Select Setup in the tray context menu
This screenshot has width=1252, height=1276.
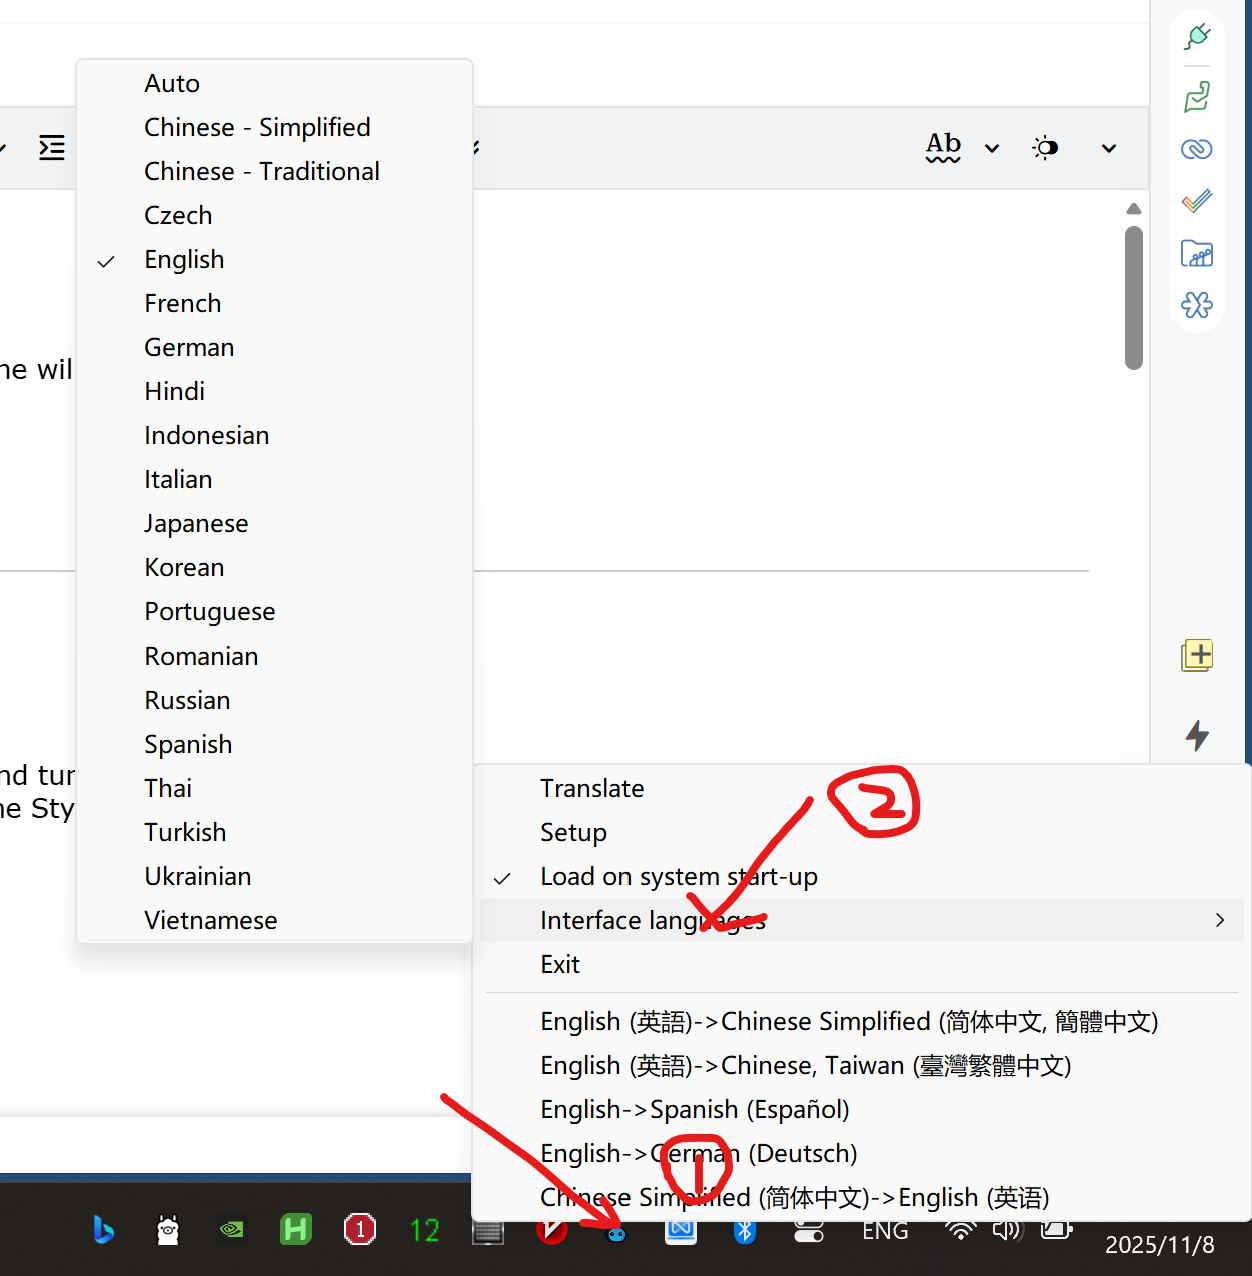tap(573, 833)
